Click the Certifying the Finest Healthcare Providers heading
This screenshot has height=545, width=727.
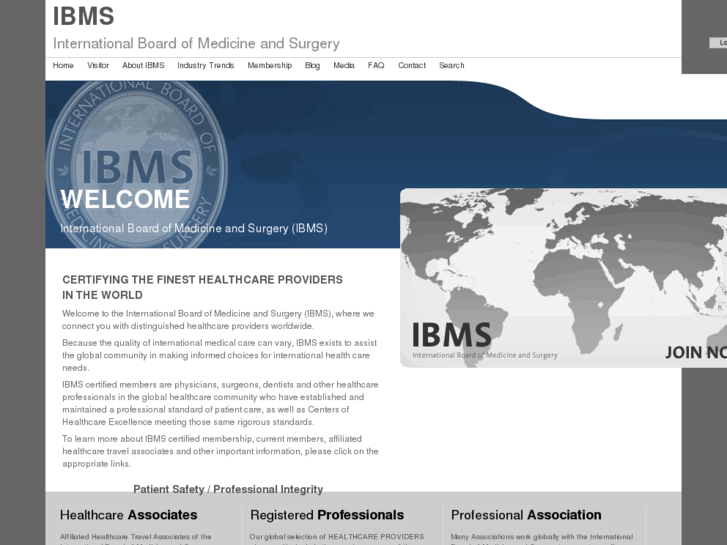203,287
